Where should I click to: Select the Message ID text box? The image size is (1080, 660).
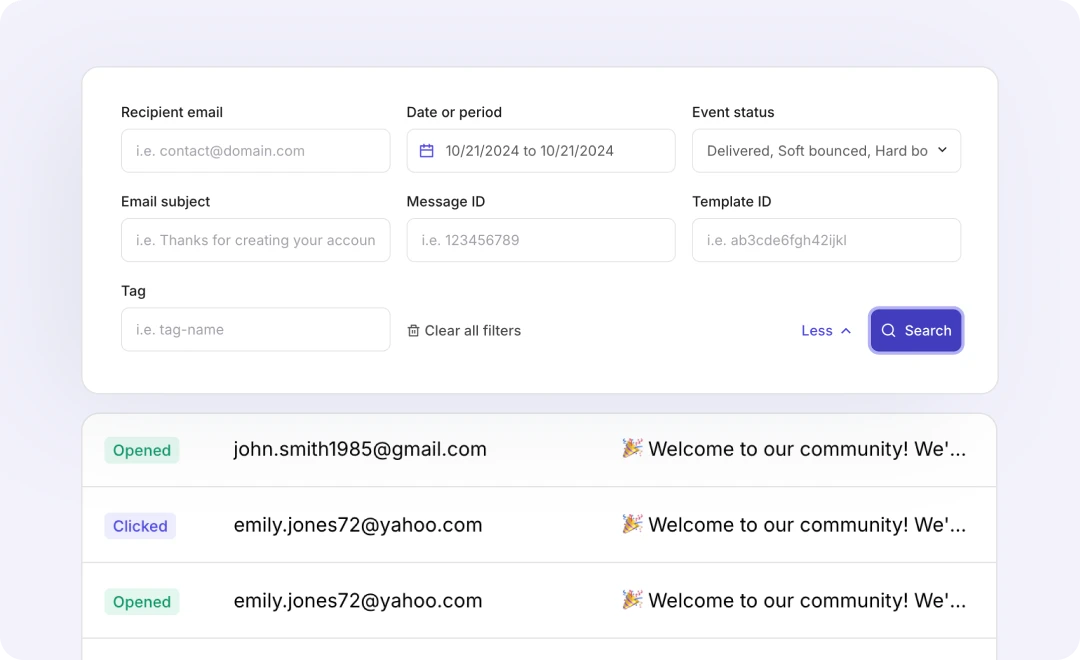point(540,240)
